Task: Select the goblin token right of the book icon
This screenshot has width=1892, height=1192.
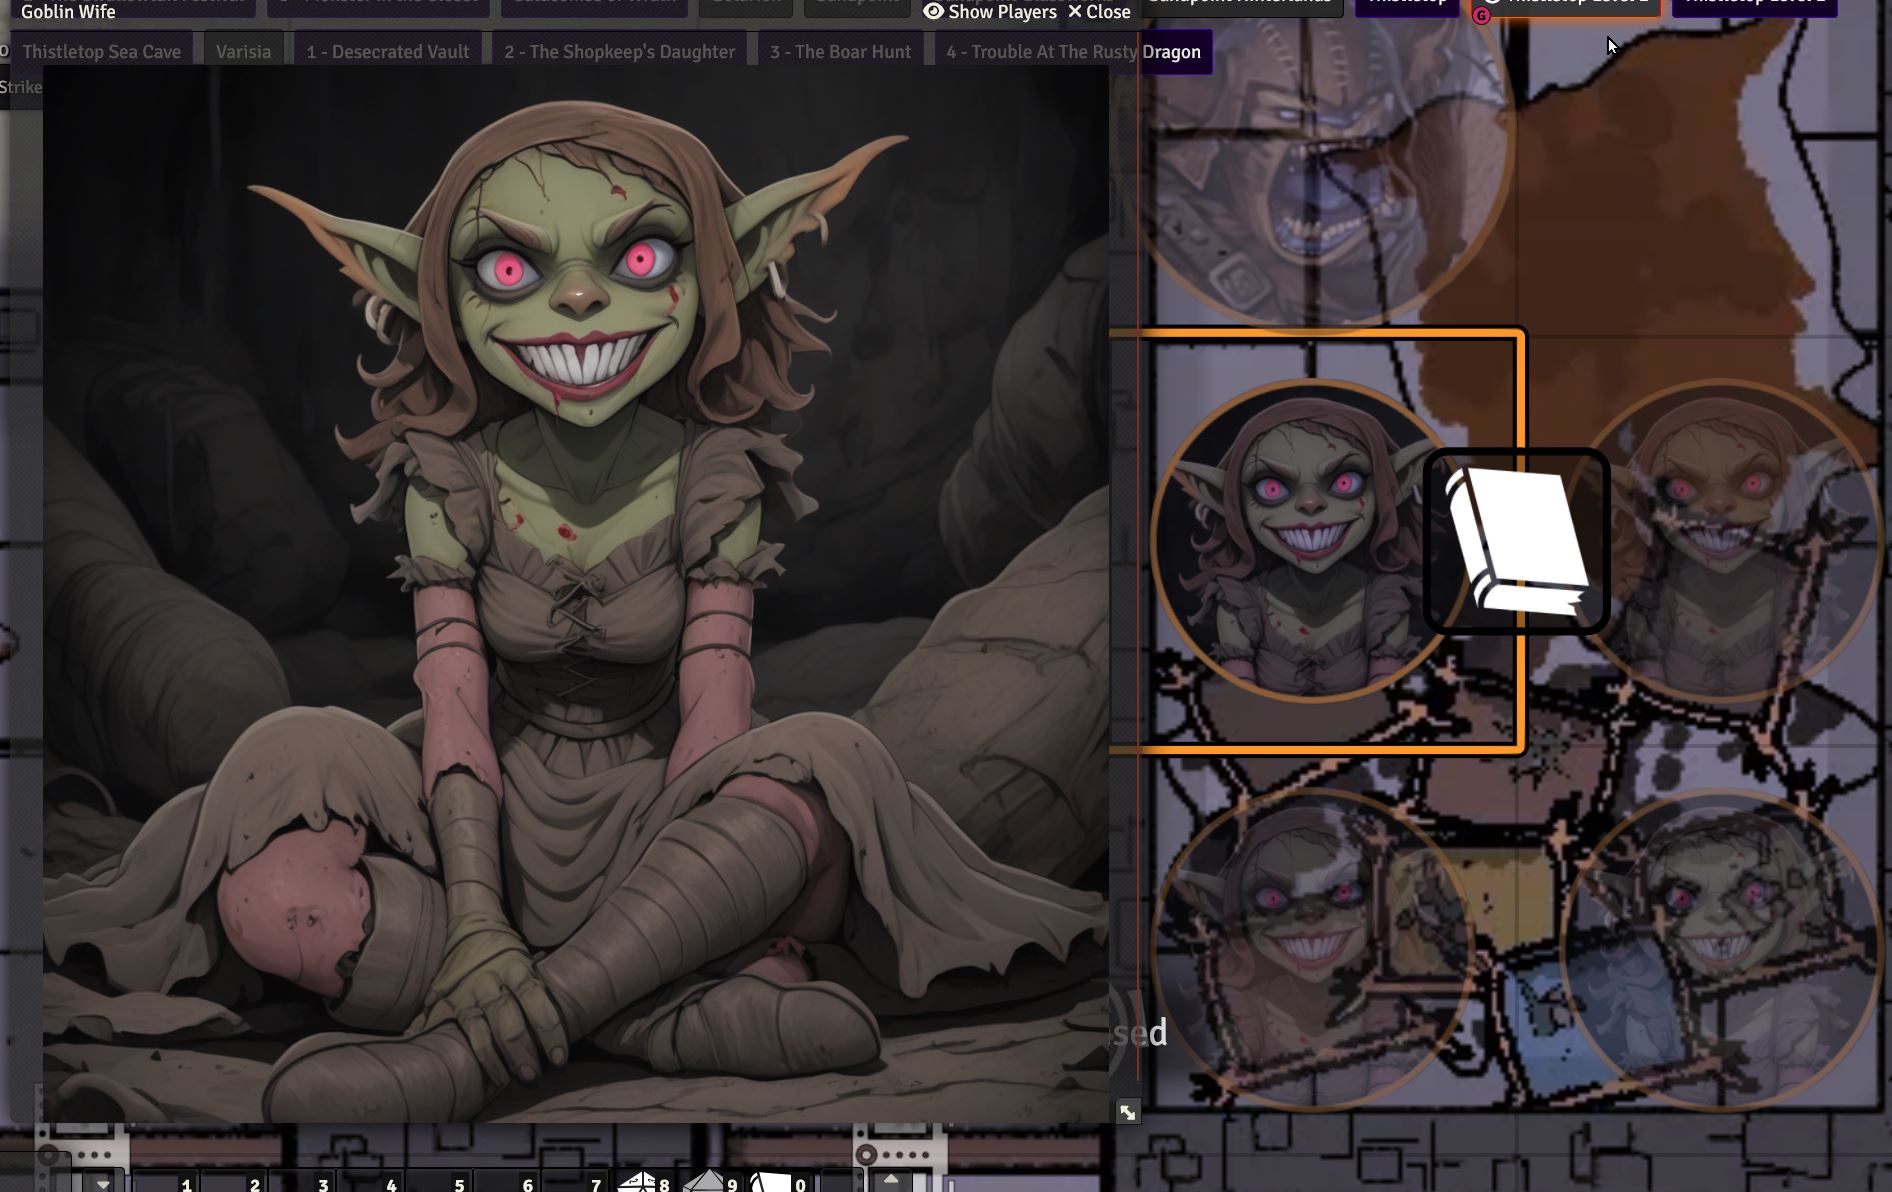Action: point(1722,540)
